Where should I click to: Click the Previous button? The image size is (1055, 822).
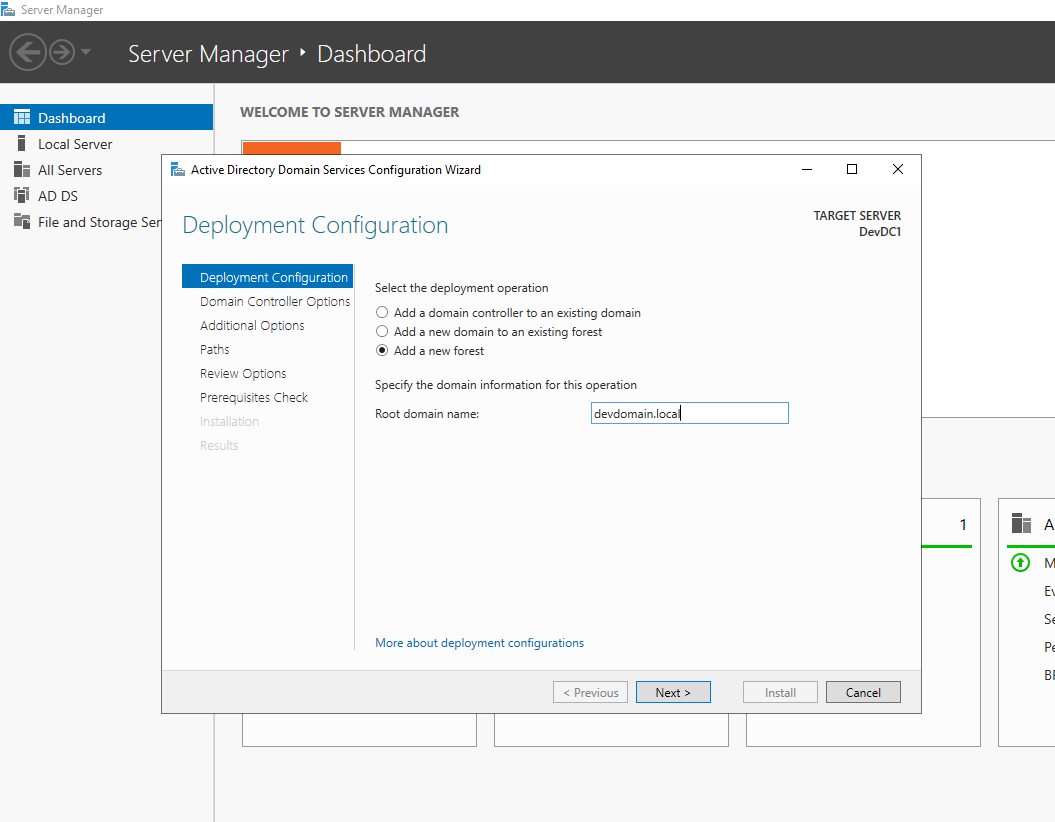(x=590, y=692)
